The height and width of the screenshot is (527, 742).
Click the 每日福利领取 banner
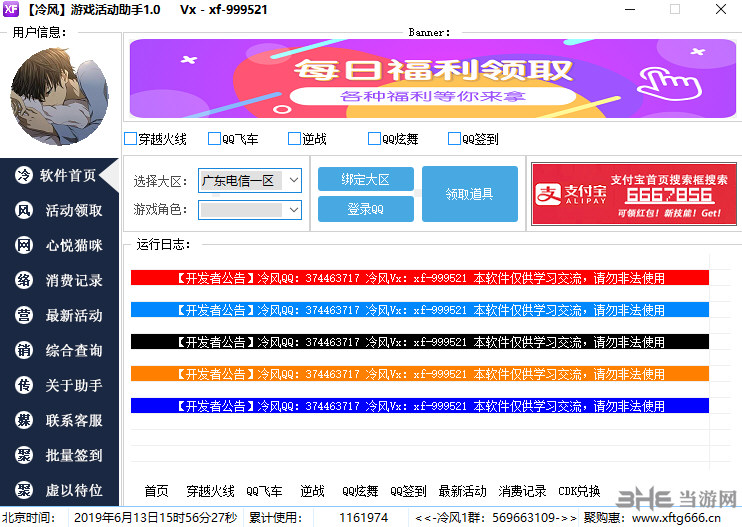point(433,79)
